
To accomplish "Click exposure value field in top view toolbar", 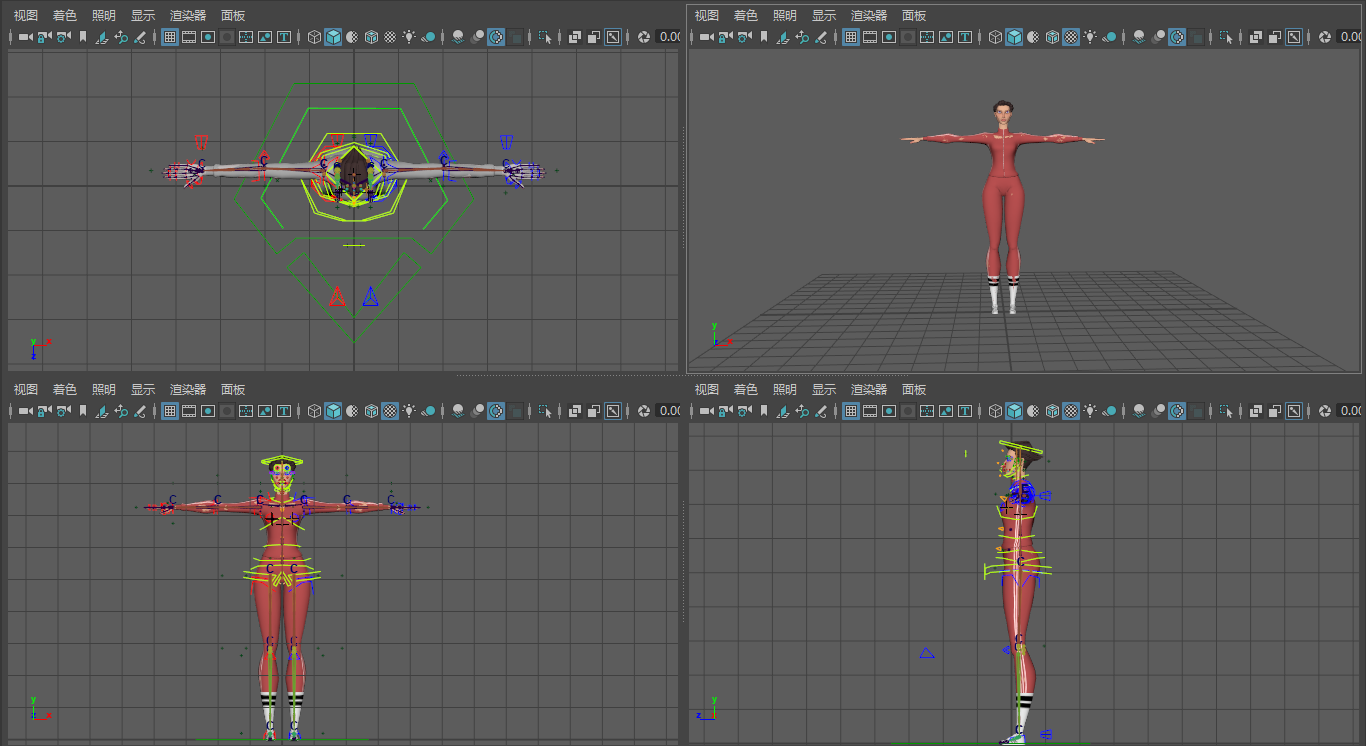I will [669, 37].
